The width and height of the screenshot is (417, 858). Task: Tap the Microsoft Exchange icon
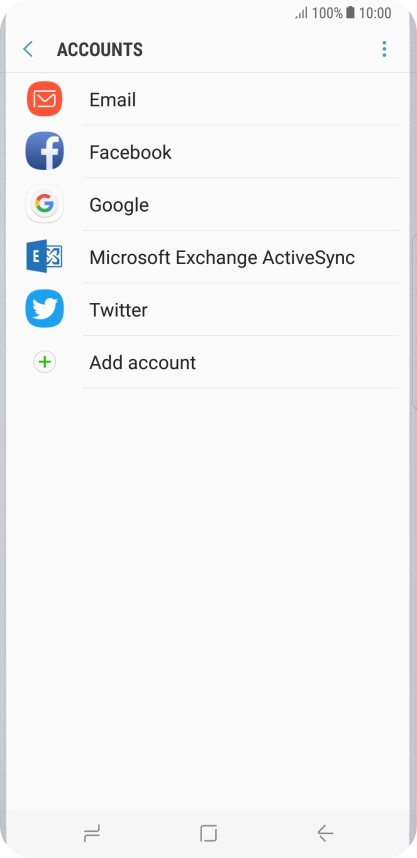(44, 256)
